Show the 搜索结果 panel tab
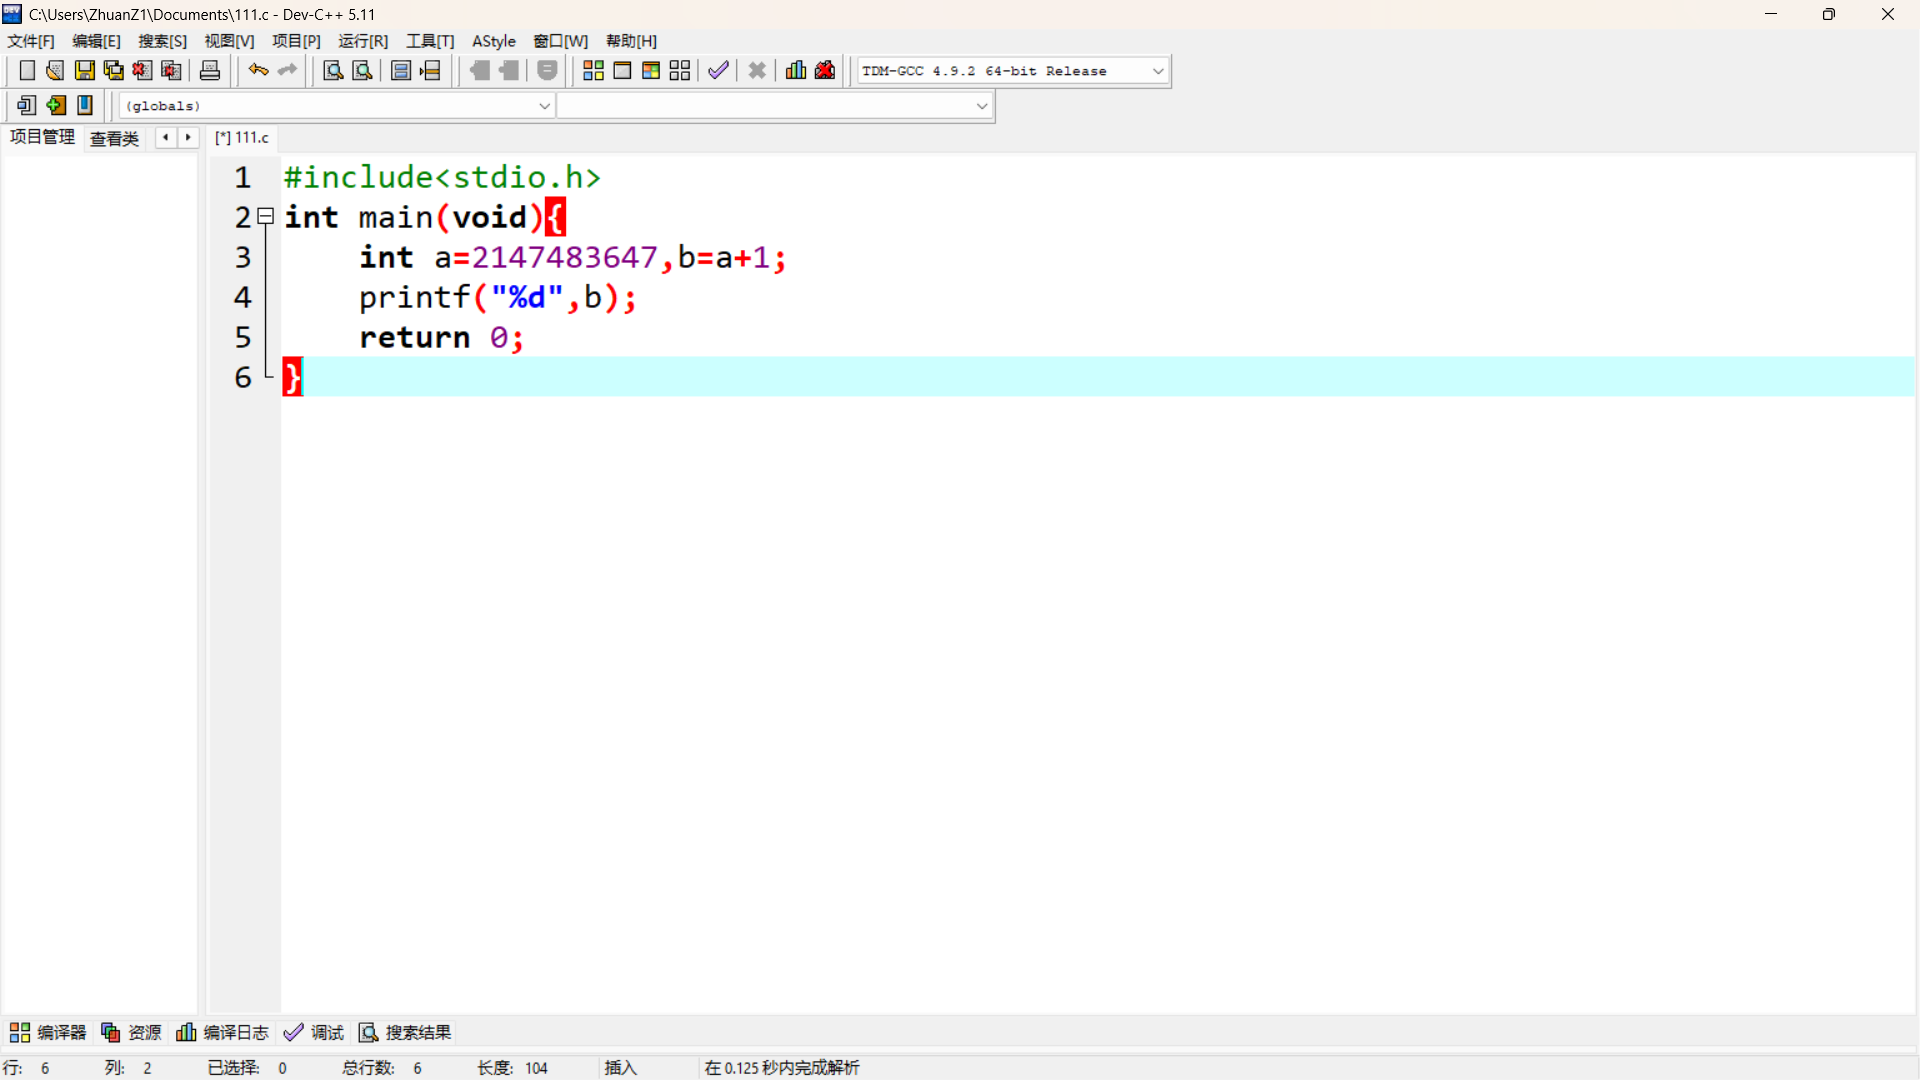This screenshot has width=1920, height=1080. [x=406, y=1032]
